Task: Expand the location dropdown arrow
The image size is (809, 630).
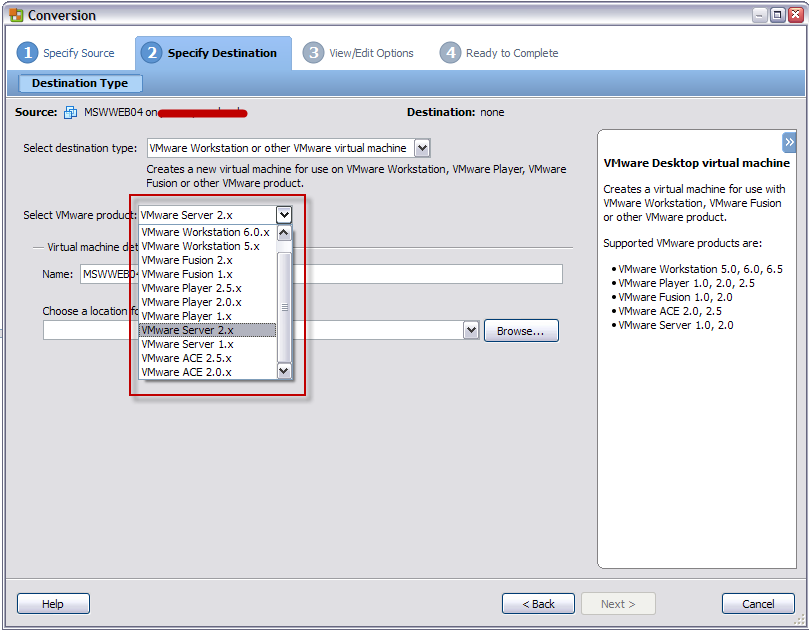Action: click(x=471, y=330)
